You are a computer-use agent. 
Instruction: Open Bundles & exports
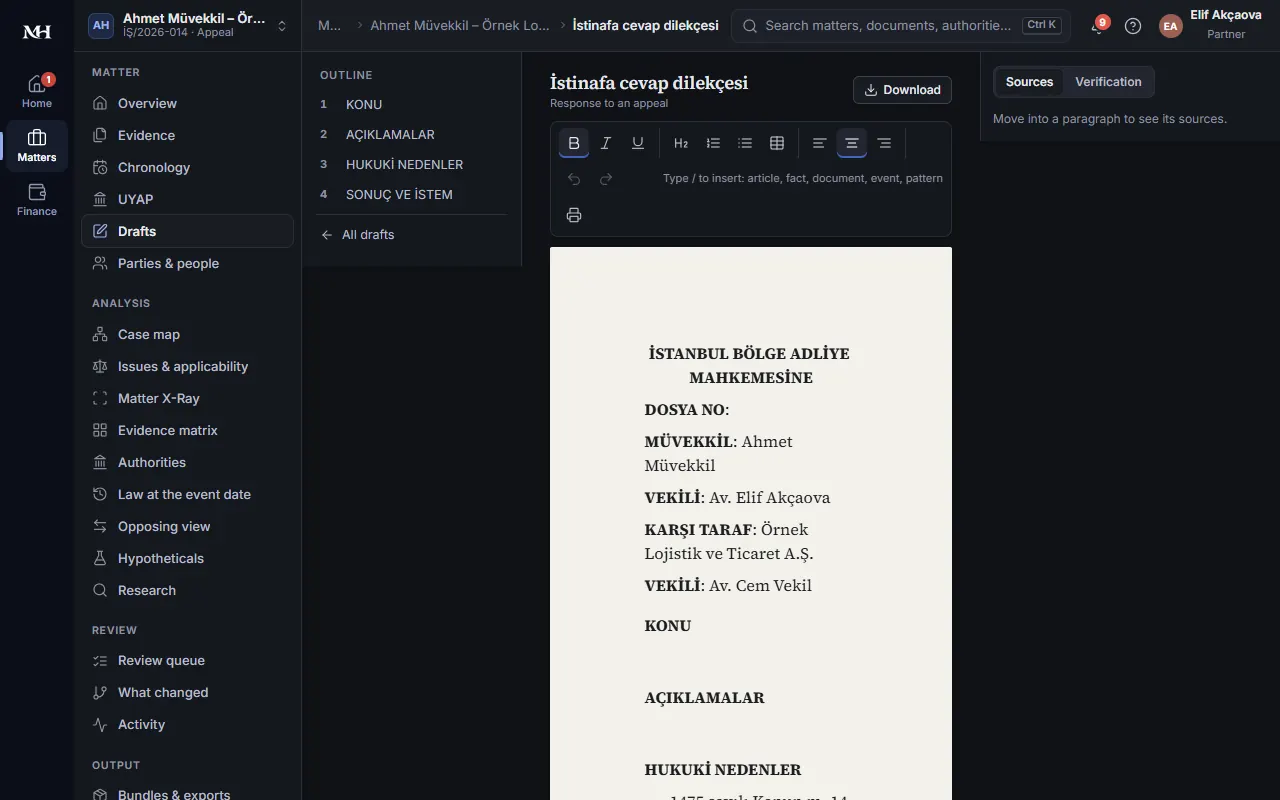coord(187,794)
